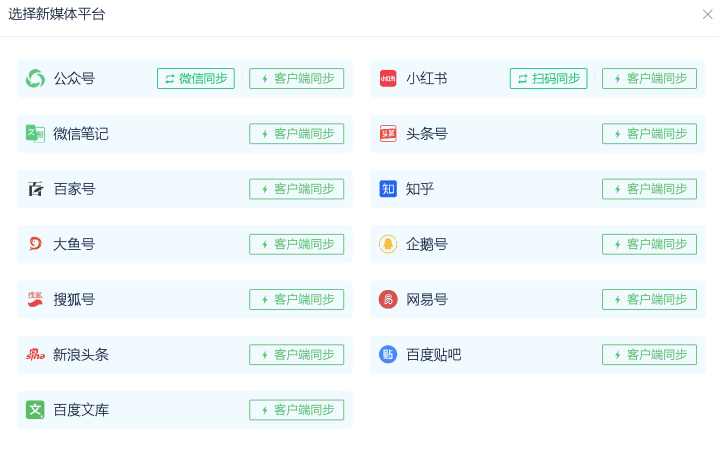Sync 新浪头条 via 客户端同步

coord(296,354)
